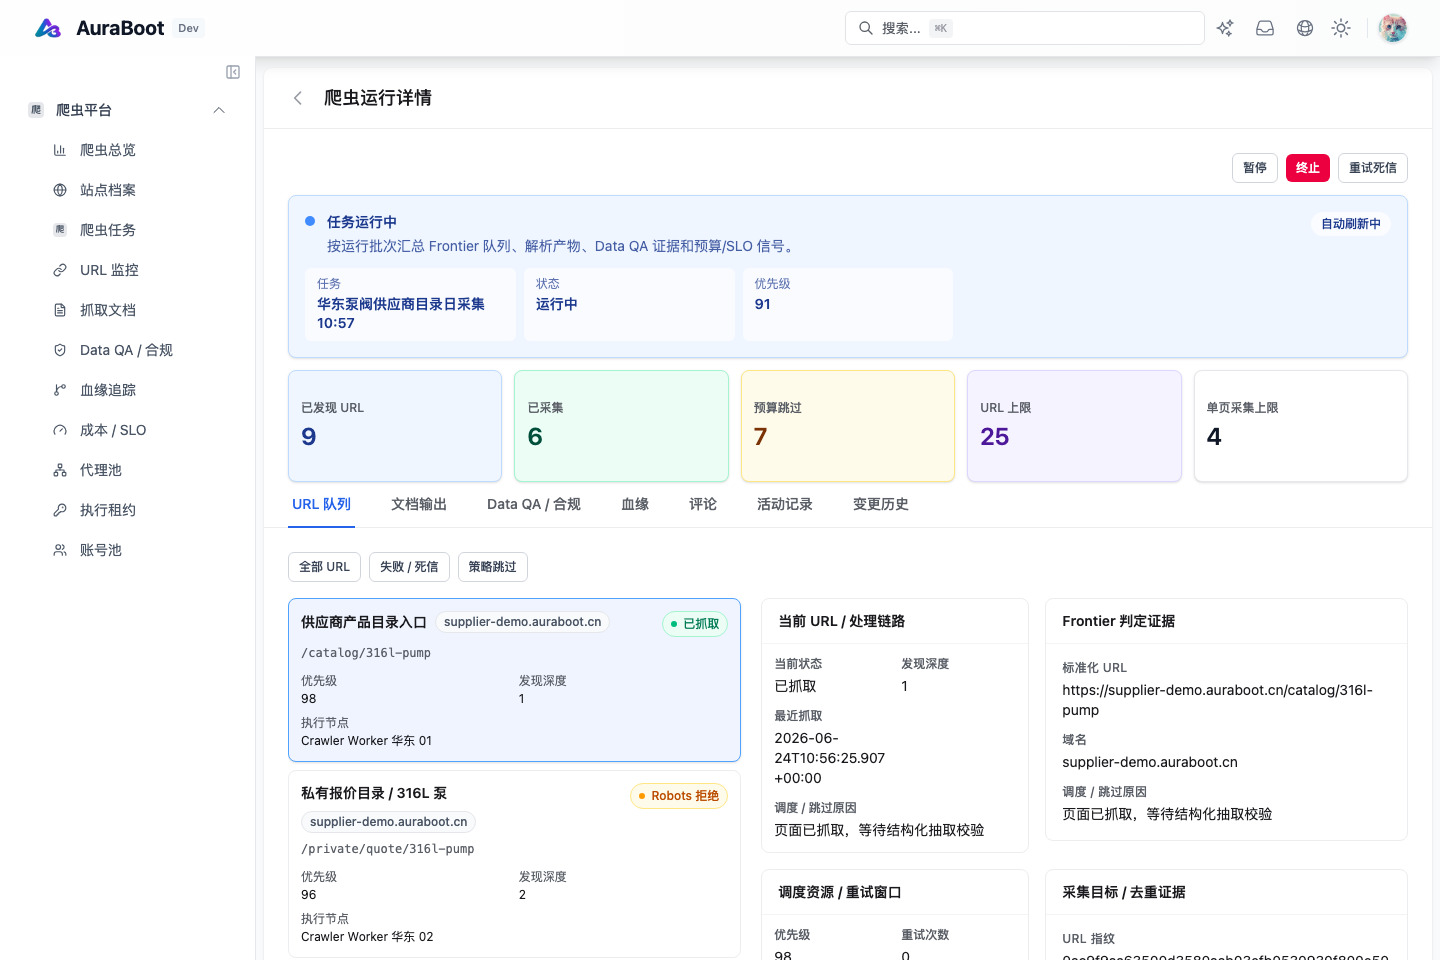Collapse the 爬虫平台 menu chevron

[x=219, y=110]
